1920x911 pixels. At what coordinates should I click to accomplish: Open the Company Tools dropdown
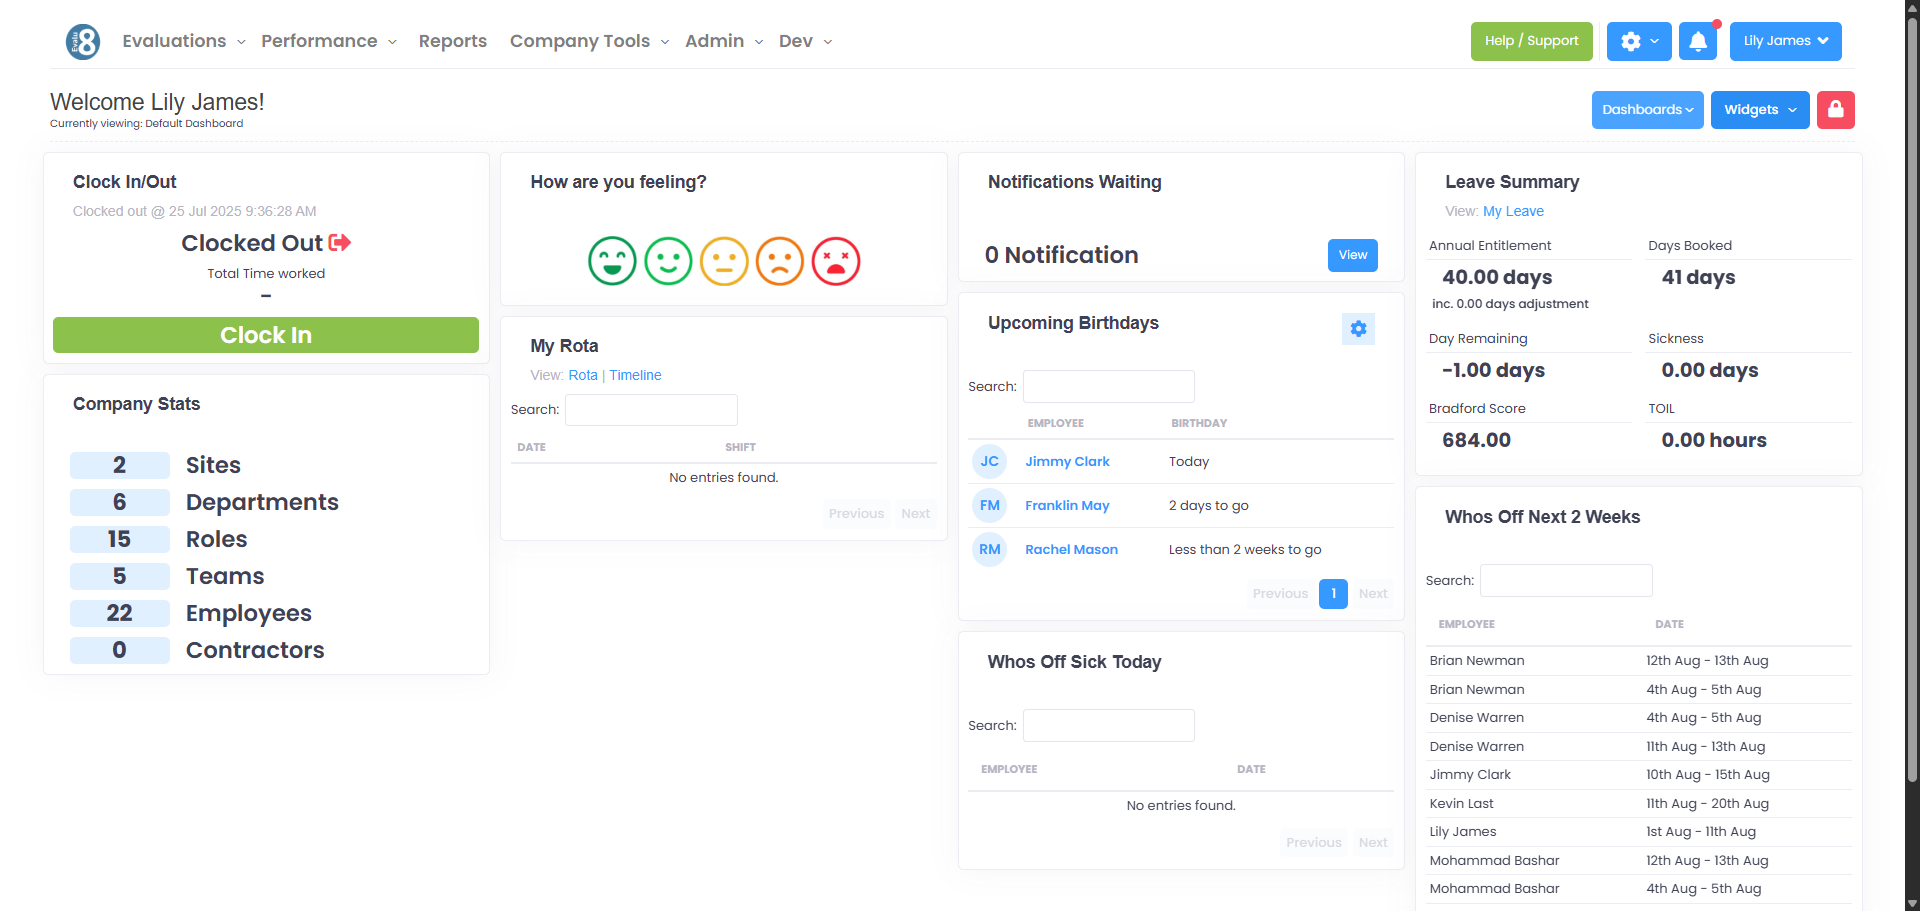pos(589,41)
